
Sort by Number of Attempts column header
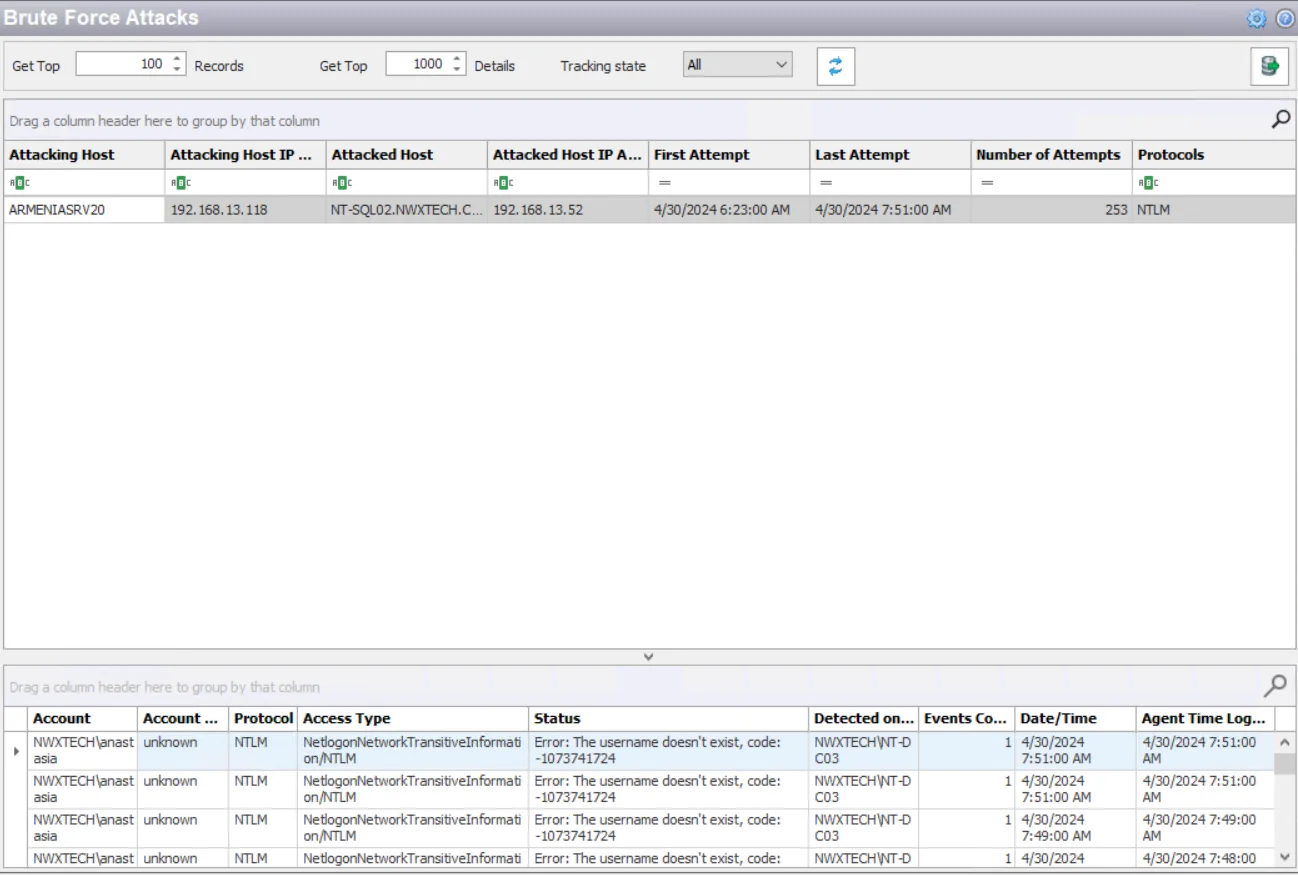click(x=1051, y=155)
